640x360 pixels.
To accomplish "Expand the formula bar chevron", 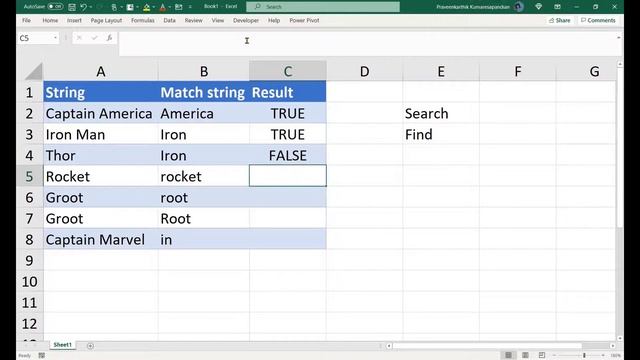I will (619, 38).
